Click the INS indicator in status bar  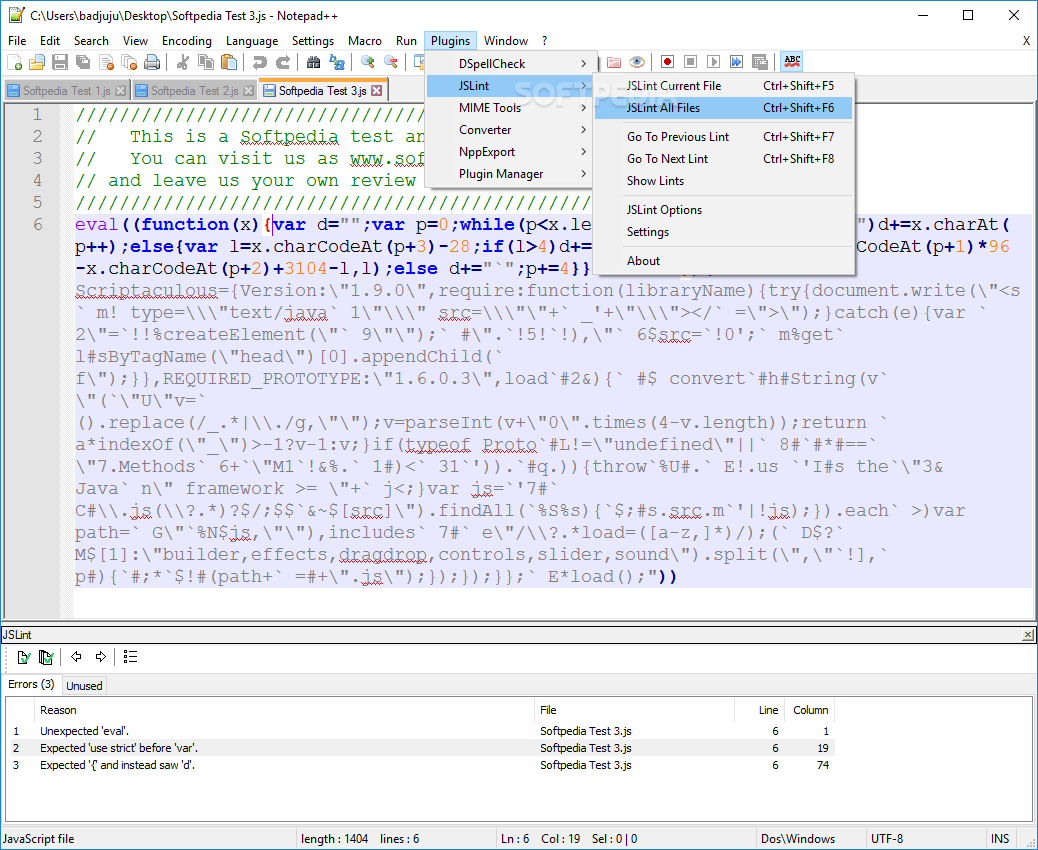pos(1000,839)
